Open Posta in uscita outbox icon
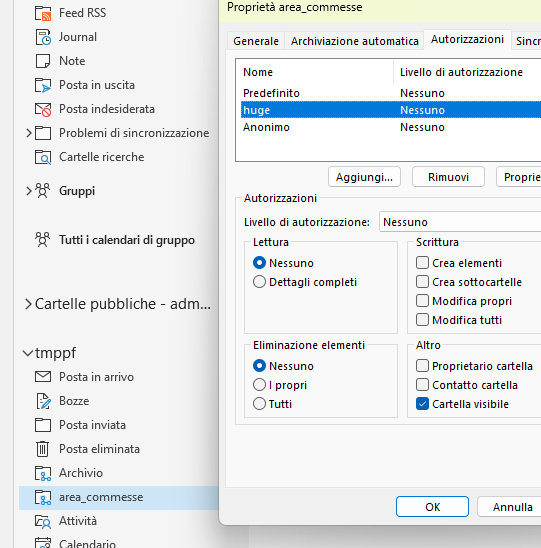Screen dimensions: 541x548 pyautogui.click(x=43, y=85)
